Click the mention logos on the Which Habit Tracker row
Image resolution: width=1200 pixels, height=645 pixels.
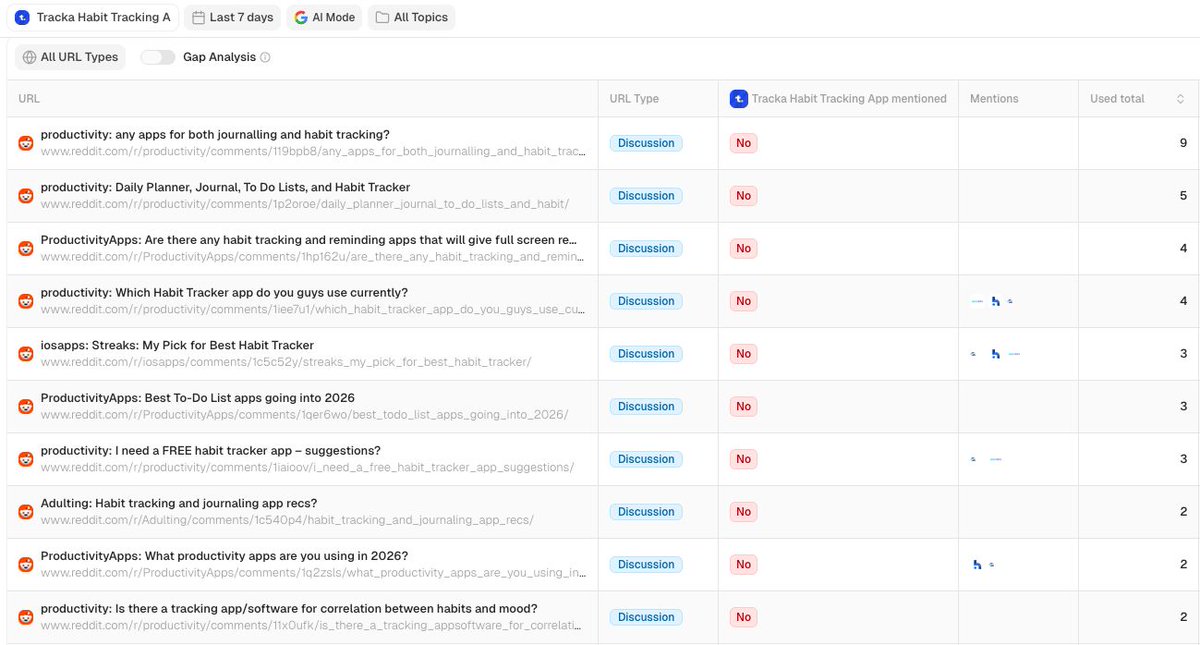point(992,301)
